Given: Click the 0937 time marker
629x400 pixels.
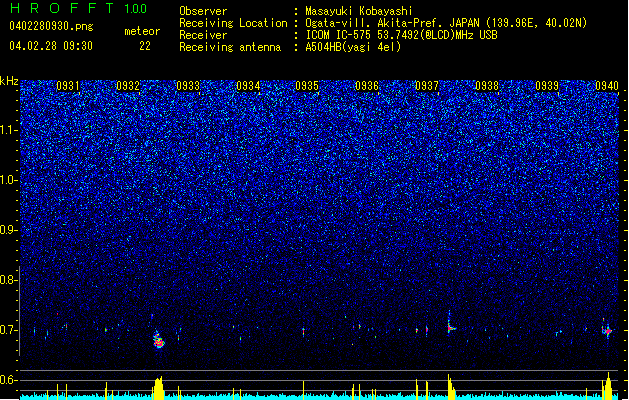Looking at the screenshot, I should tap(427, 86).
